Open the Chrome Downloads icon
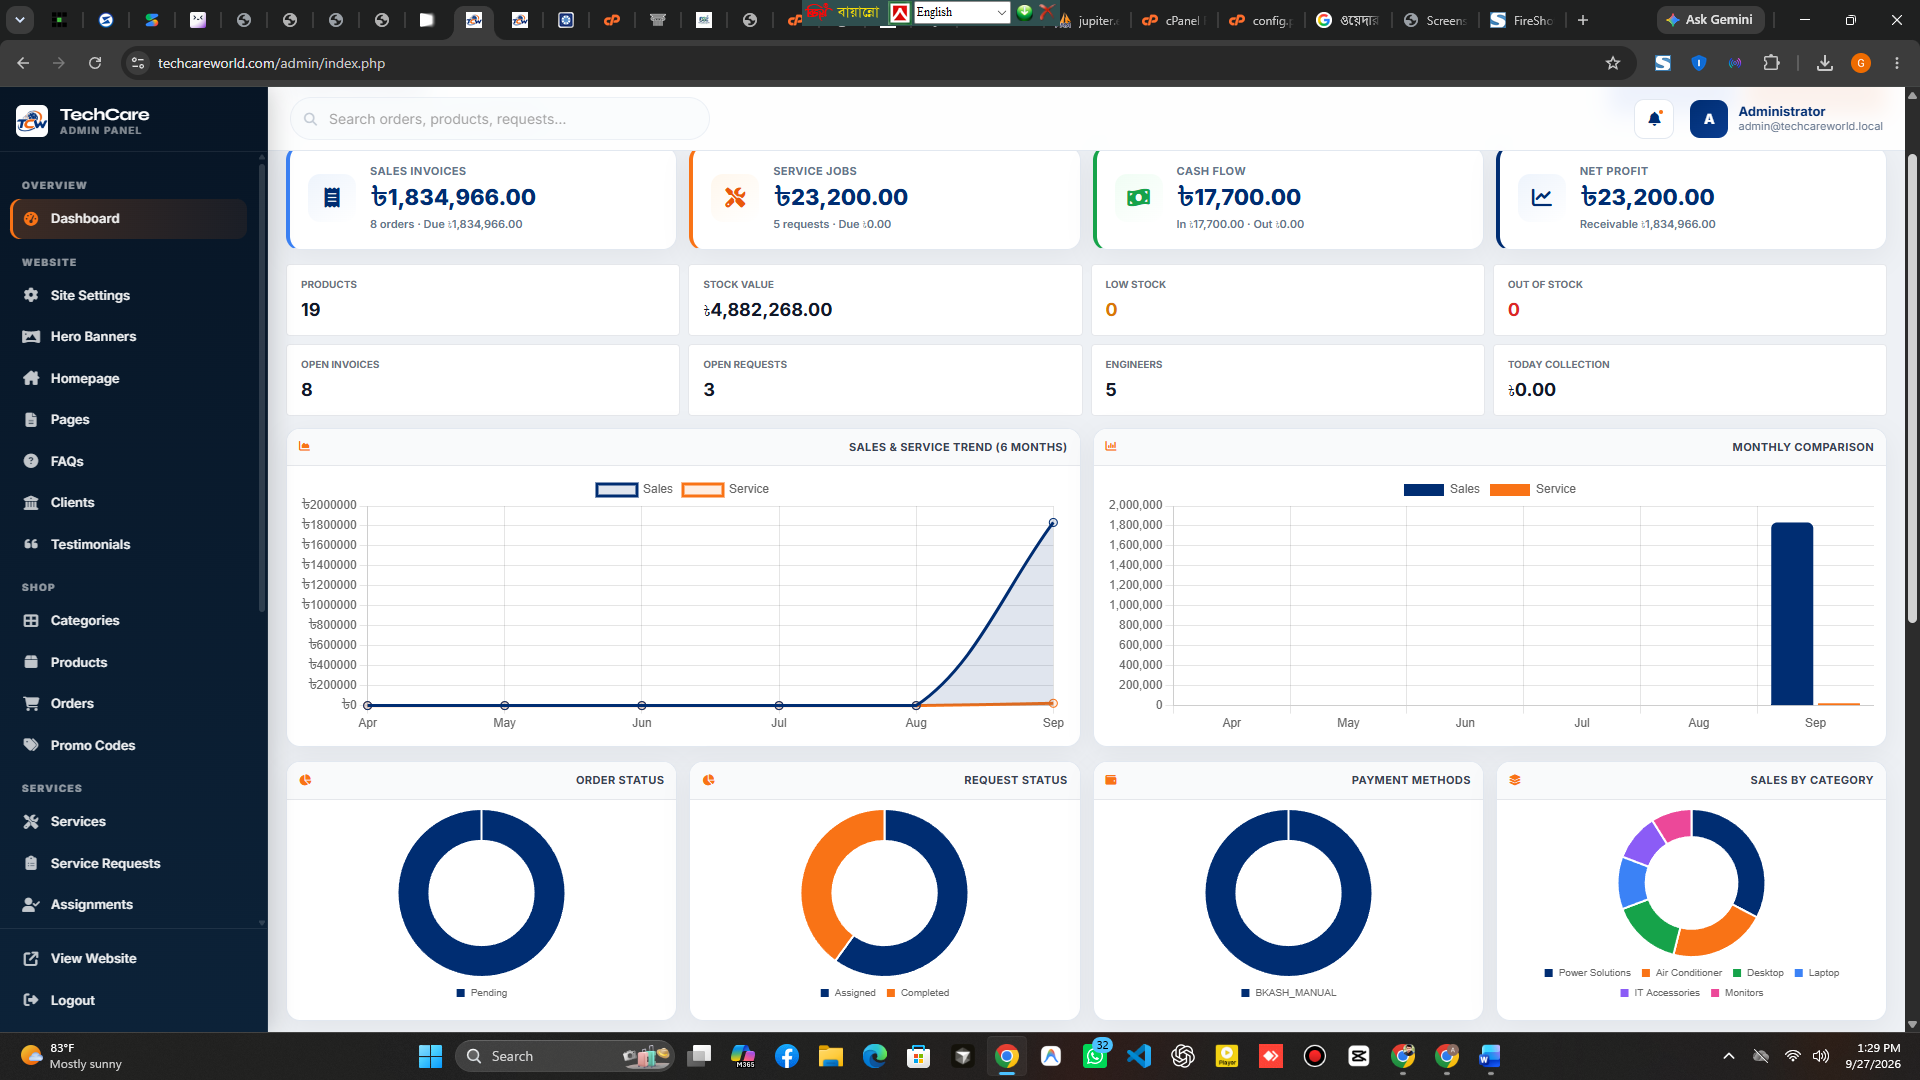The height and width of the screenshot is (1080, 1920). coord(1825,63)
